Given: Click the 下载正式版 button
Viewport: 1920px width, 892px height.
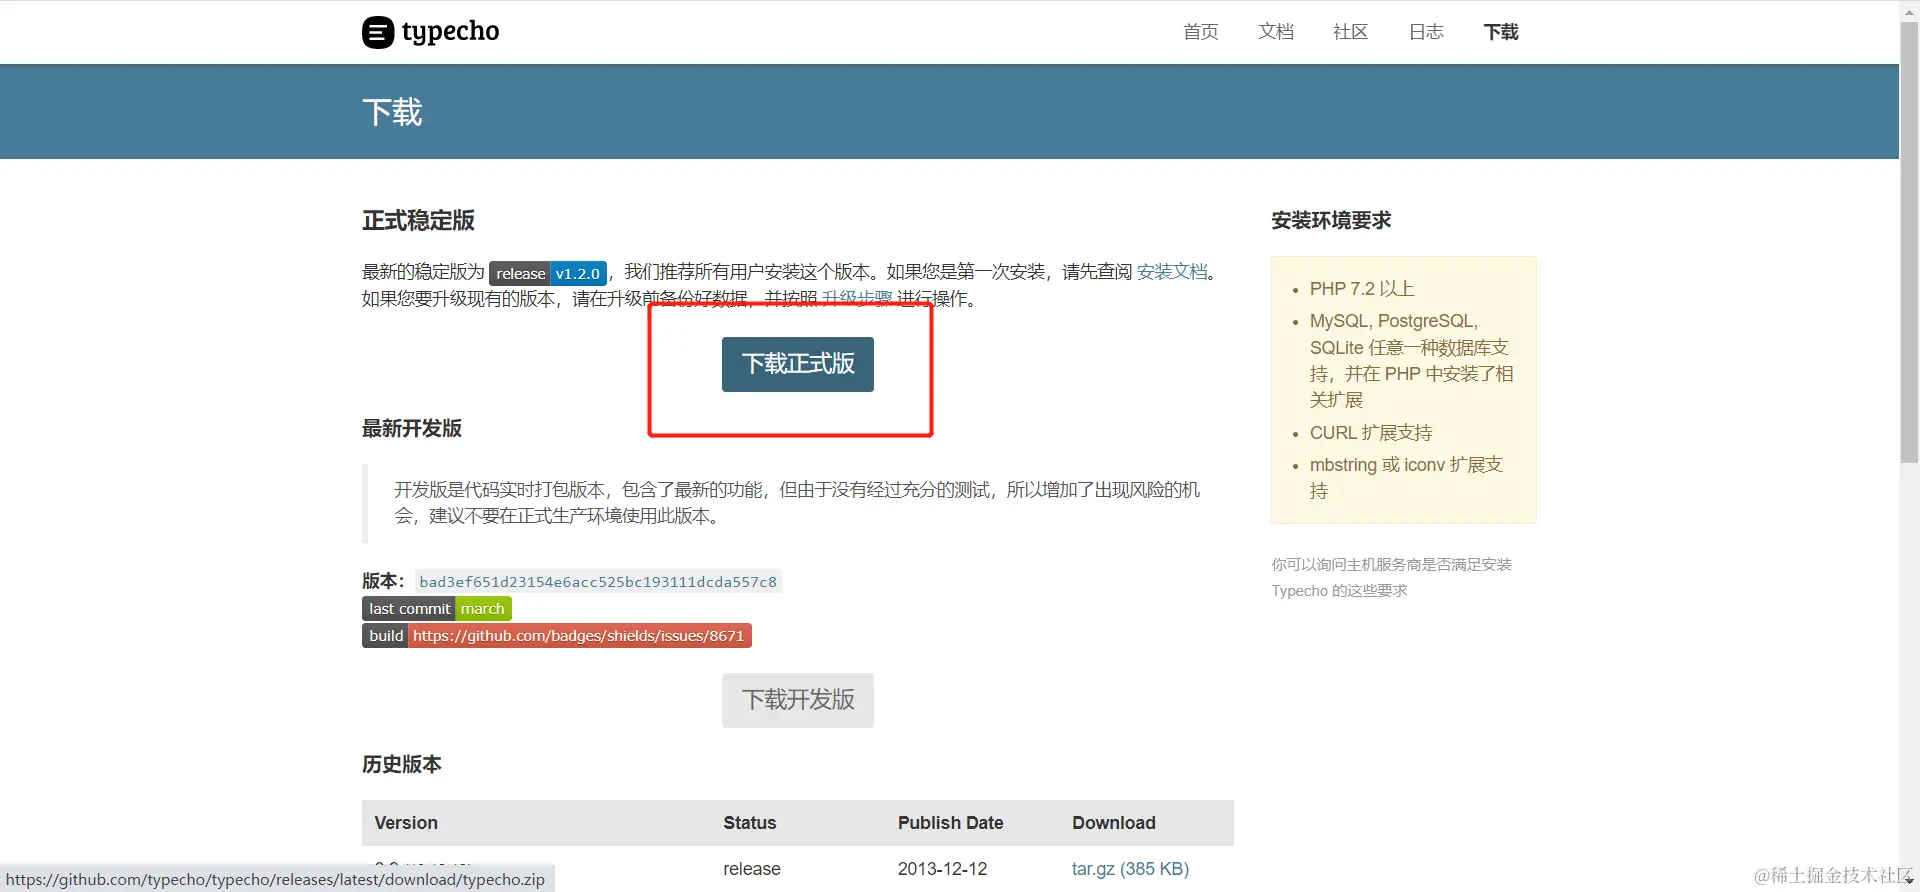Looking at the screenshot, I should 798,364.
